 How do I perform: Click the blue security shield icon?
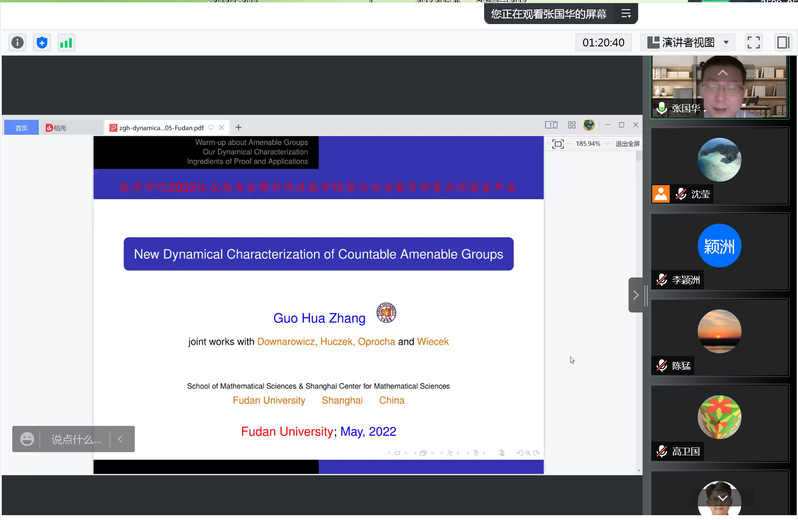pyautogui.click(x=41, y=42)
